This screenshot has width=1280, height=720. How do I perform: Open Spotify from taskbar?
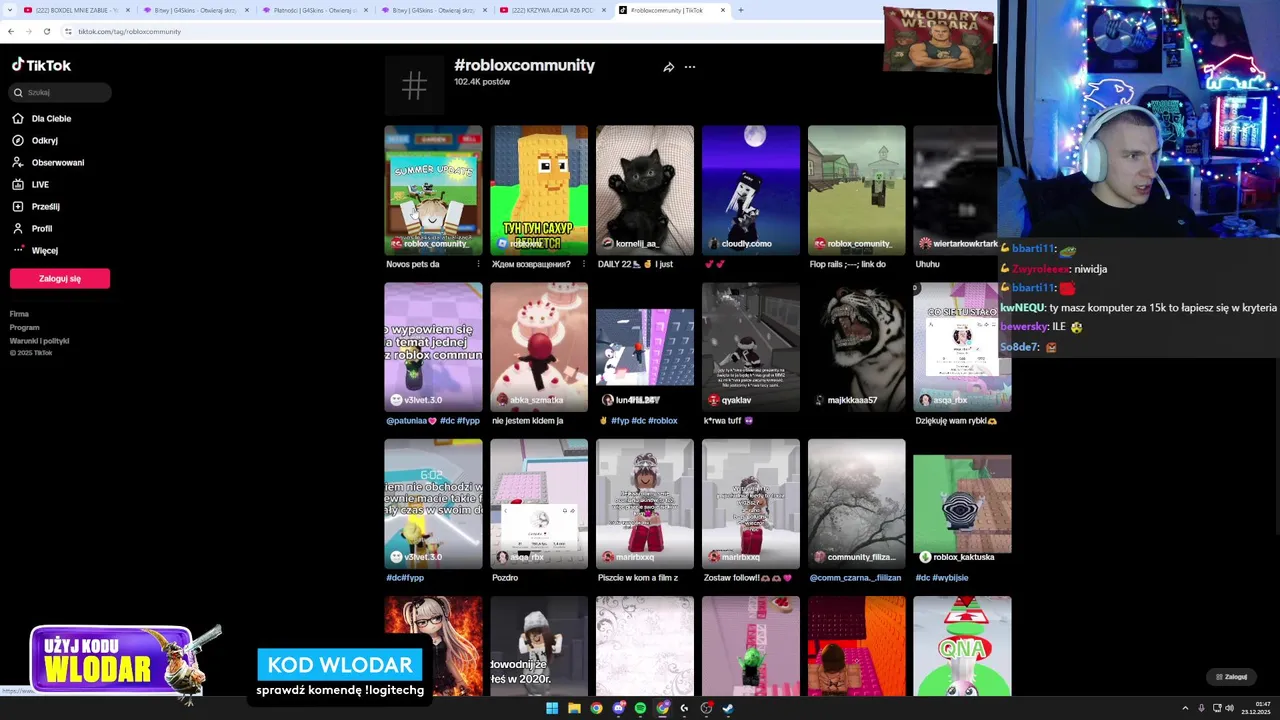(x=640, y=708)
